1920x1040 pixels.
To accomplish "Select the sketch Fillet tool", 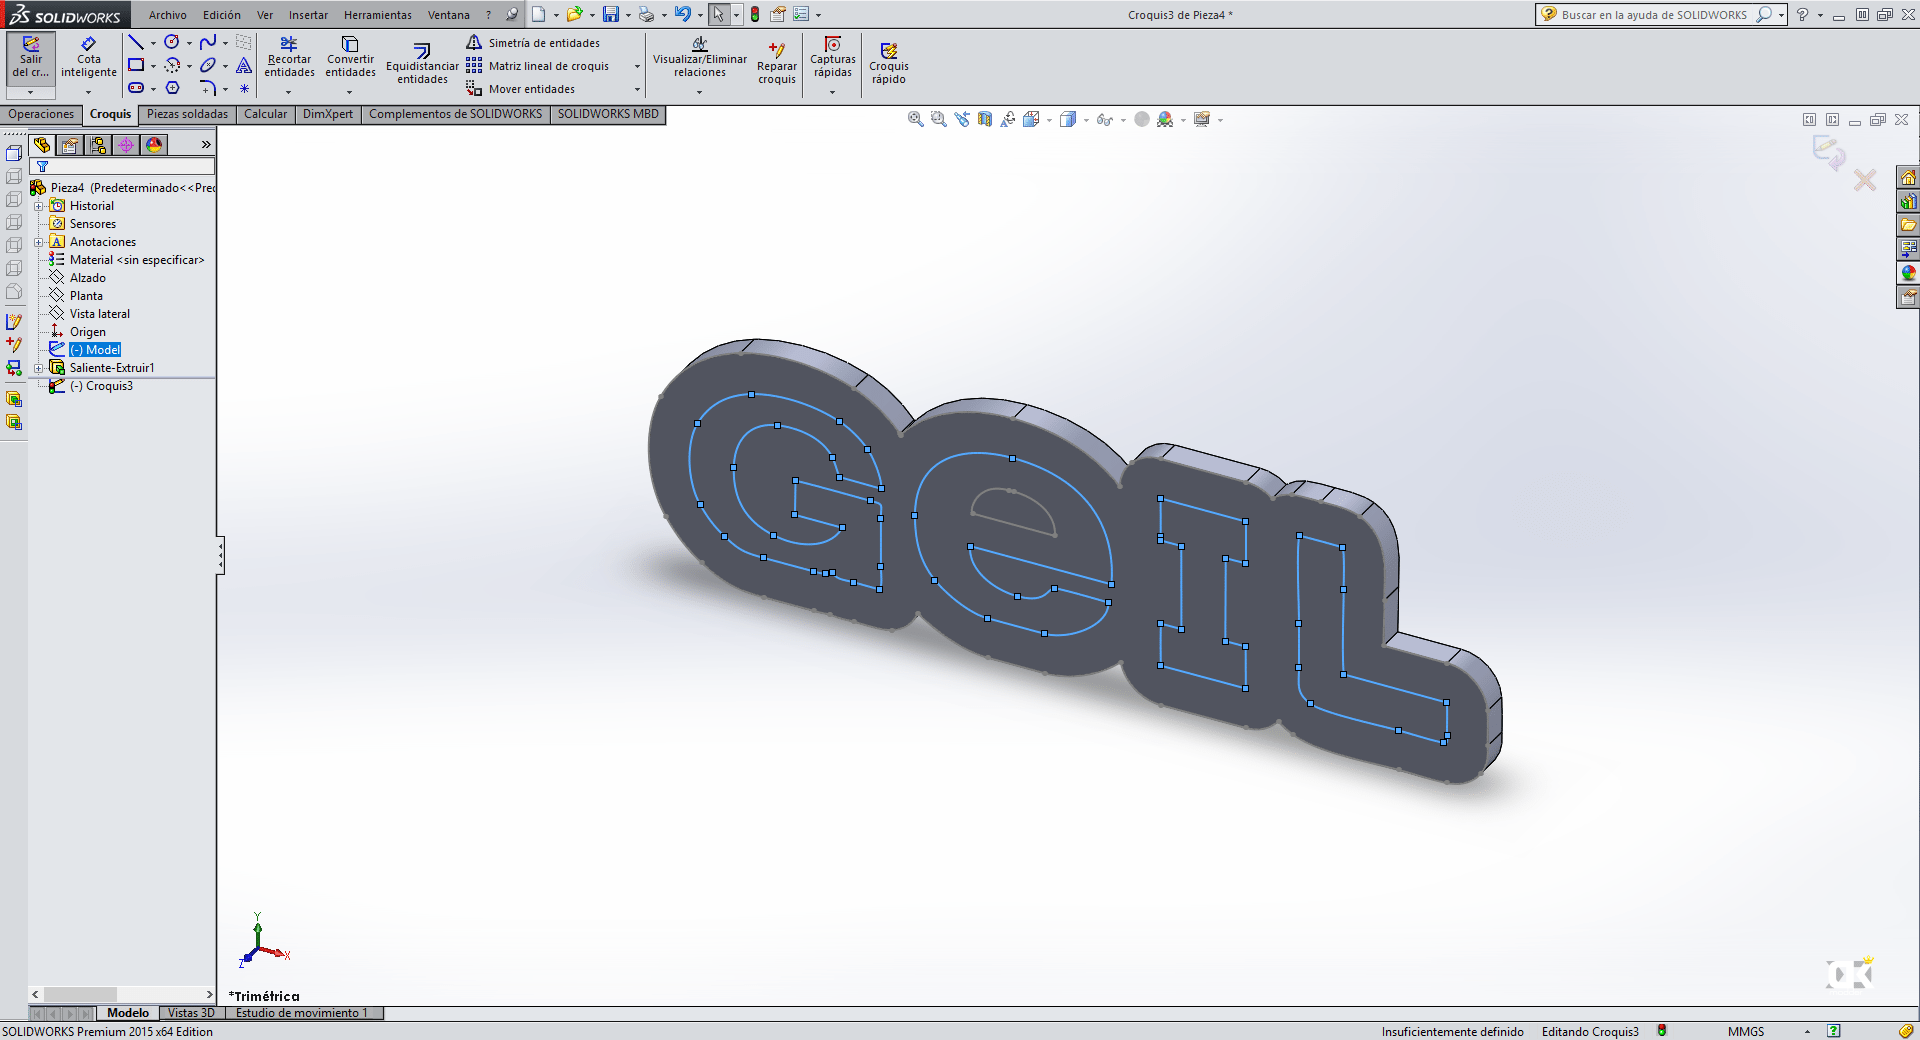I will click(x=208, y=88).
